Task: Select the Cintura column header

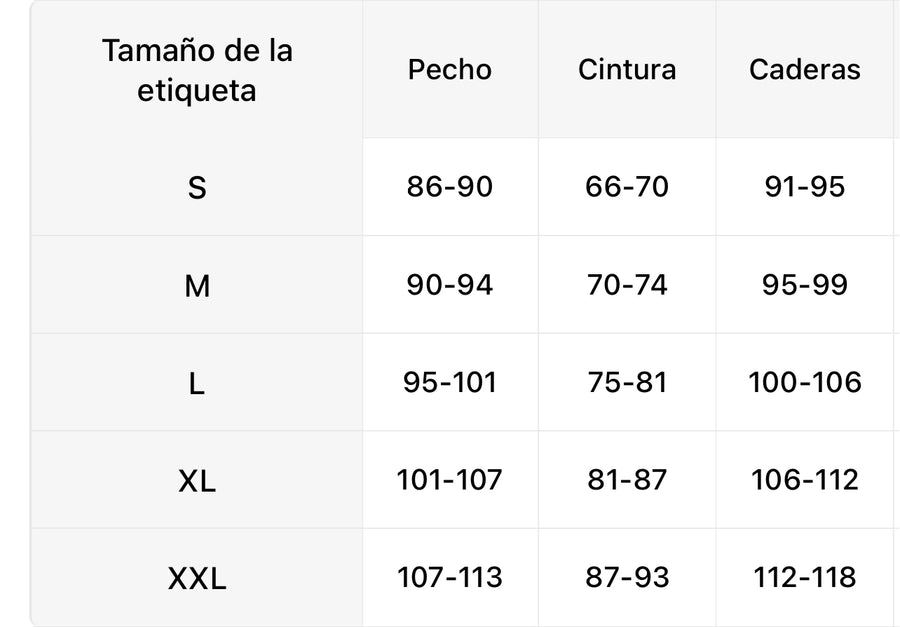Action: (x=627, y=70)
